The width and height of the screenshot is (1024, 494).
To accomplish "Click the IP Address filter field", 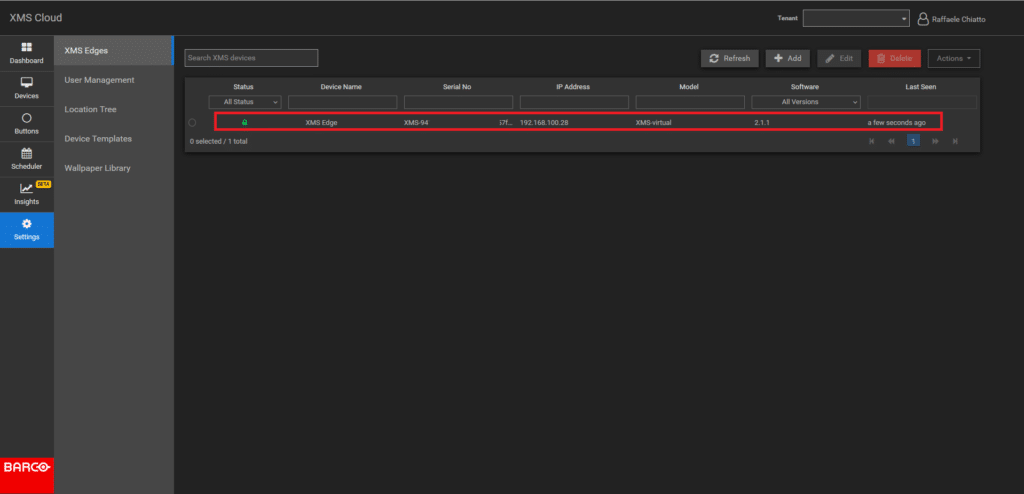I will click(574, 102).
